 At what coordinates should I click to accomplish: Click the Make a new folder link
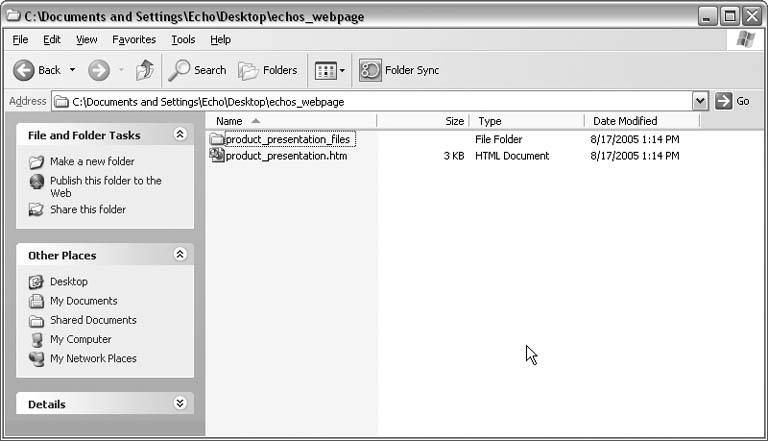coord(92,162)
